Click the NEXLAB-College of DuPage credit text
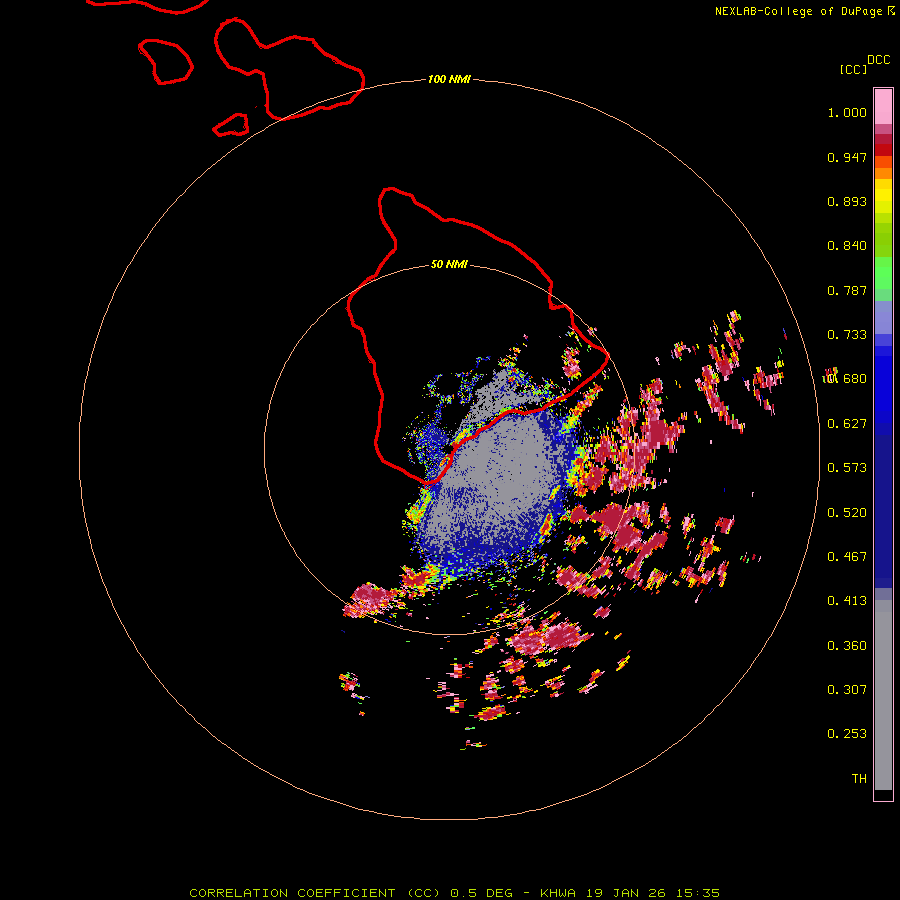Viewport: 900px width, 900px height. point(804,11)
